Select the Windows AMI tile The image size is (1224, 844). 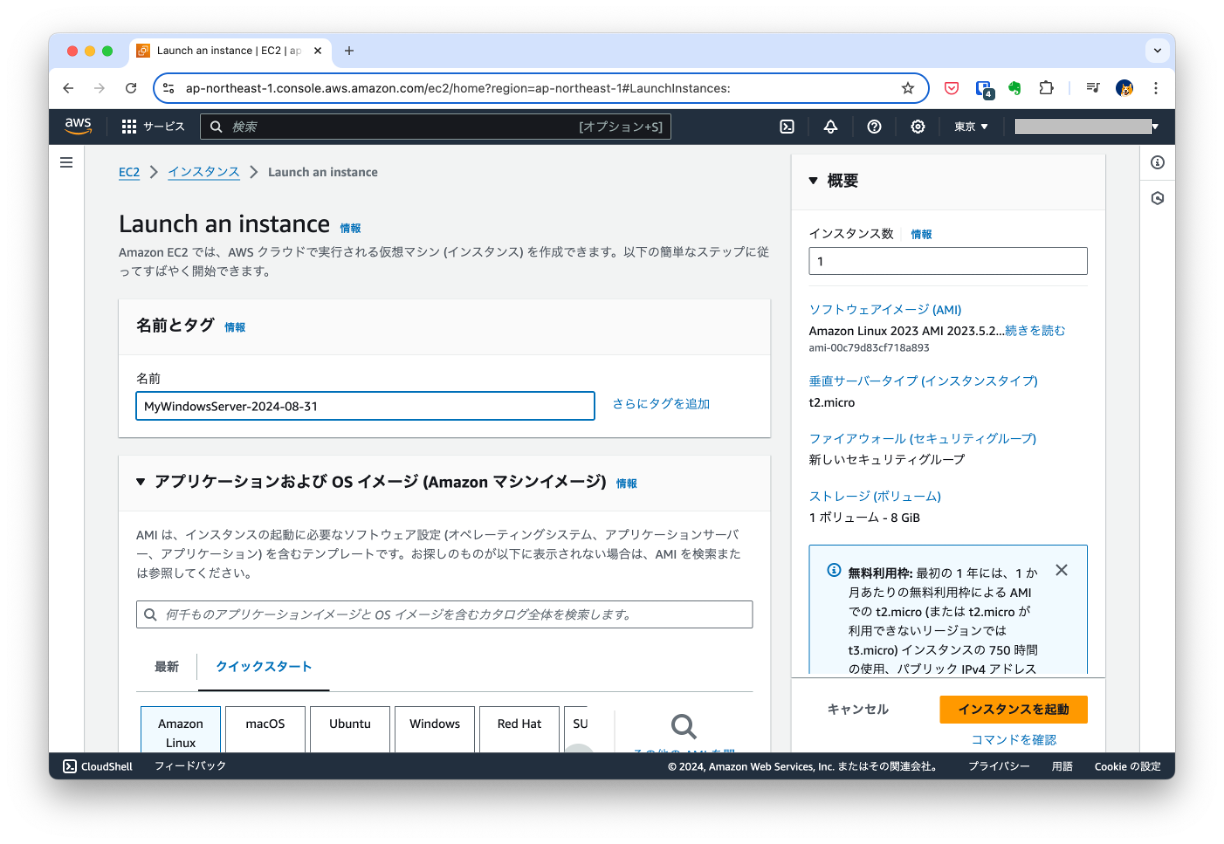[x=435, y=729]
